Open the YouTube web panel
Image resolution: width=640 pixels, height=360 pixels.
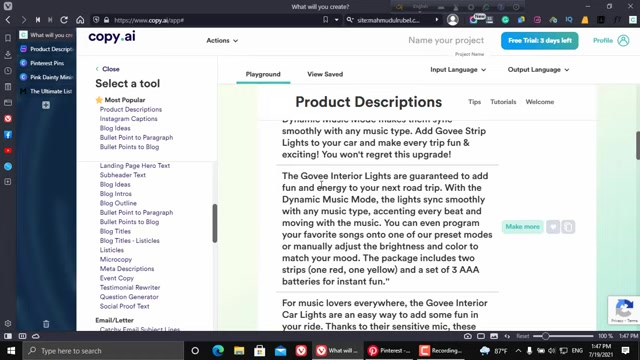[x=8, y=151]
